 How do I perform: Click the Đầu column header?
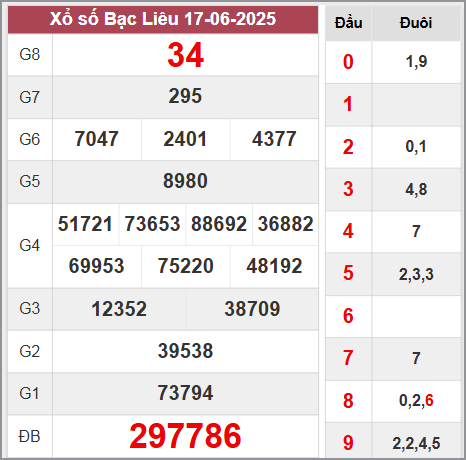[349, 23]
